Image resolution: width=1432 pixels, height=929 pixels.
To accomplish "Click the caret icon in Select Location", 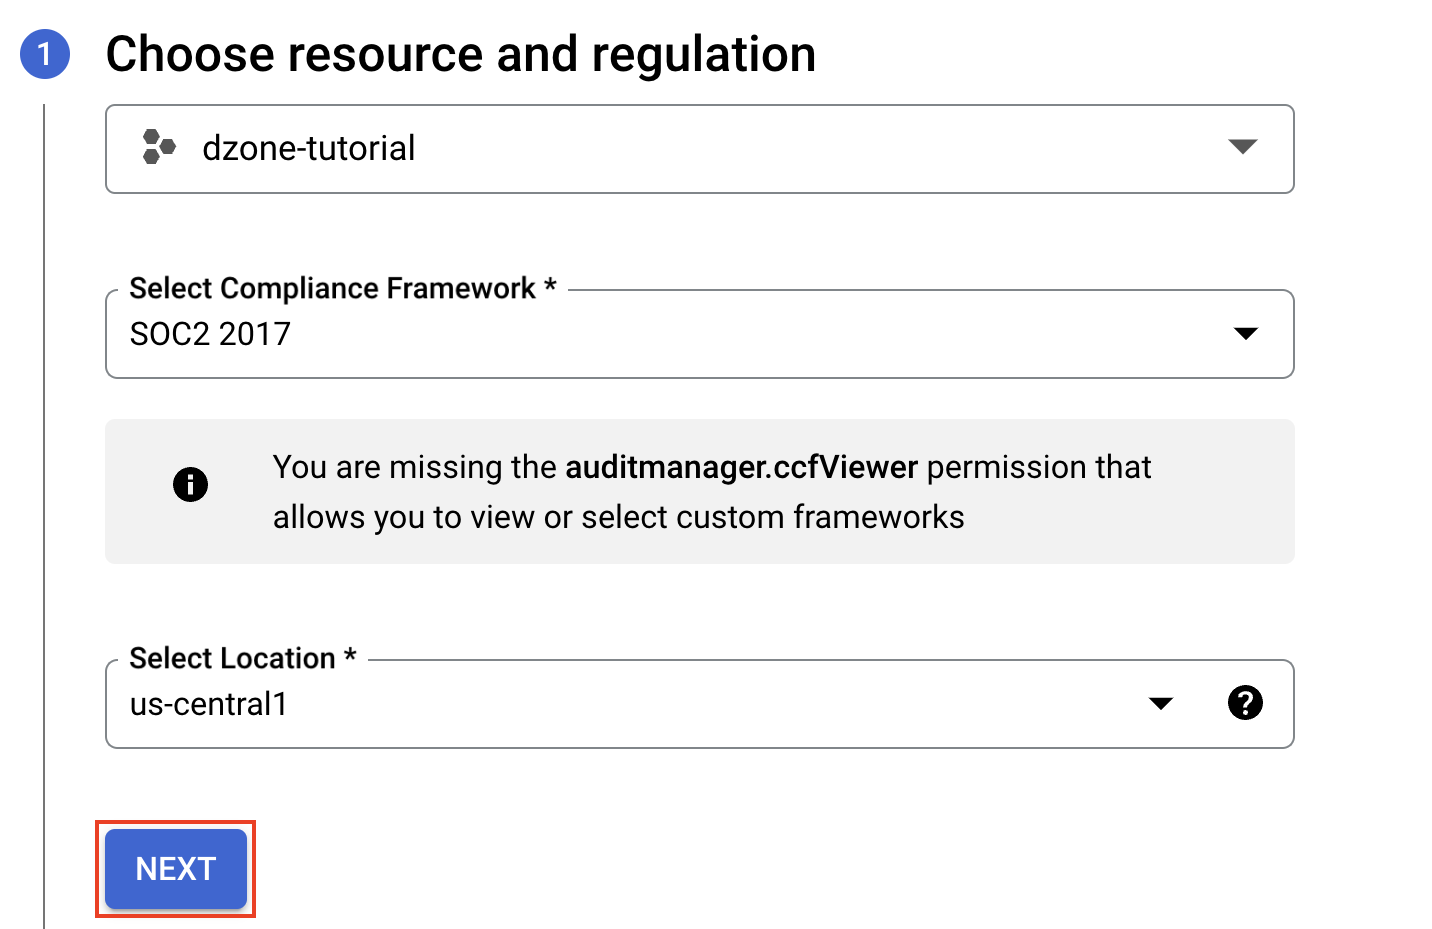I will (x=1160, y=704).
